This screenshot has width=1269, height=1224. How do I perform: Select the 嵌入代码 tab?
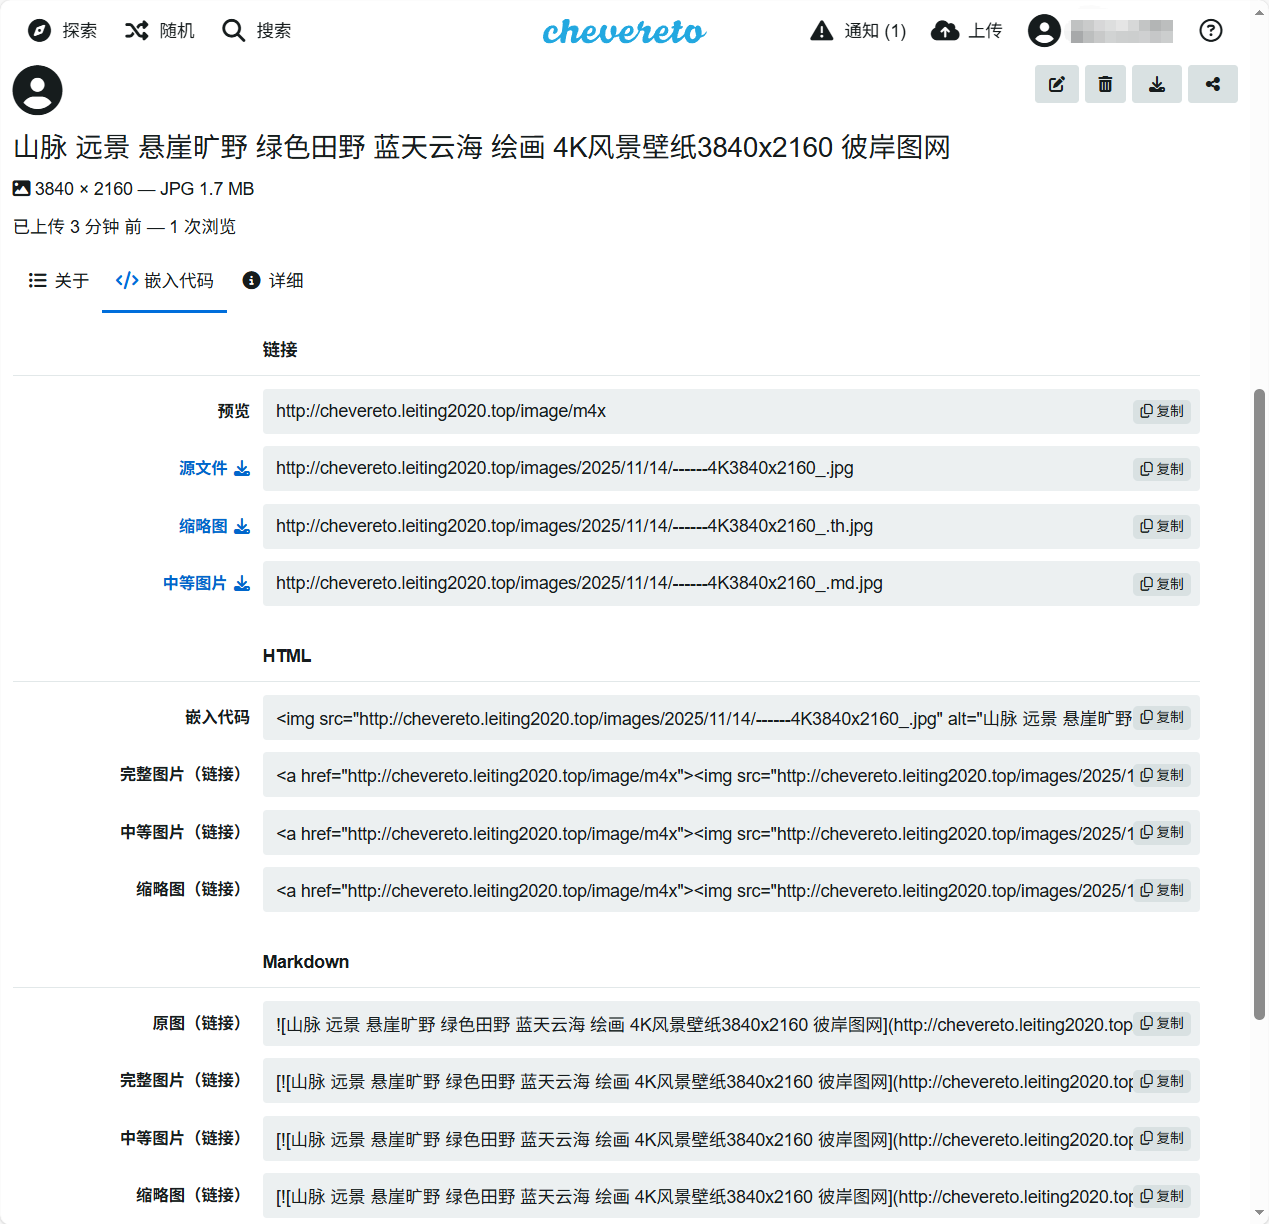click(165, 281)
